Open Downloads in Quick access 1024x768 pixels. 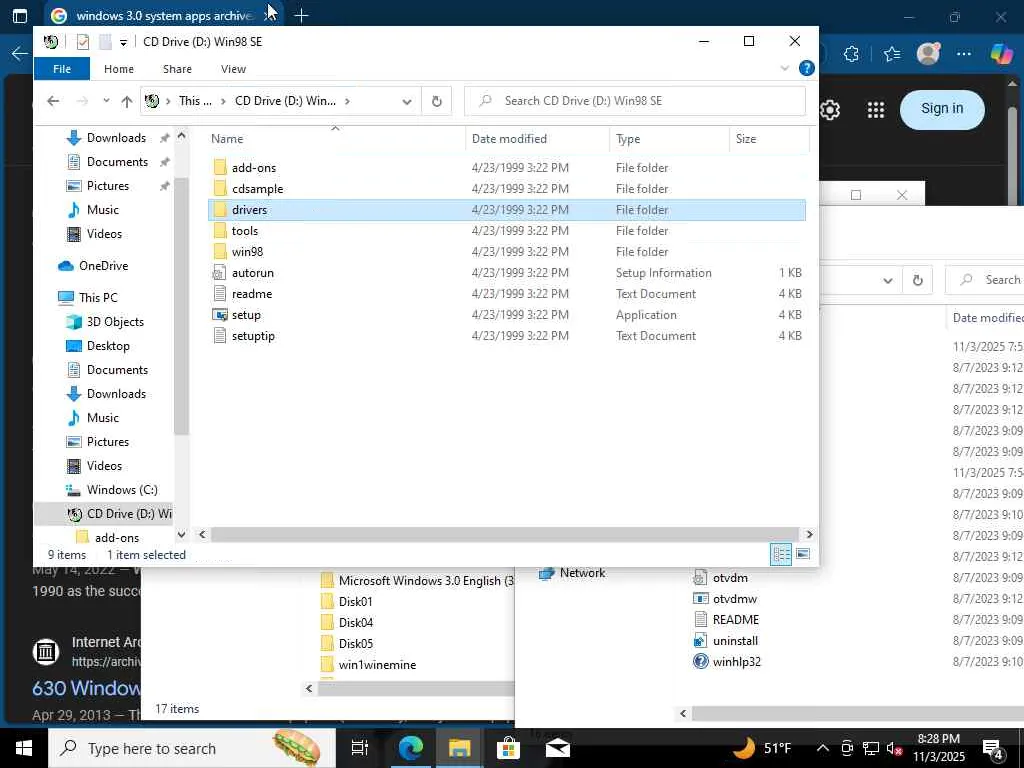(116, 138)
